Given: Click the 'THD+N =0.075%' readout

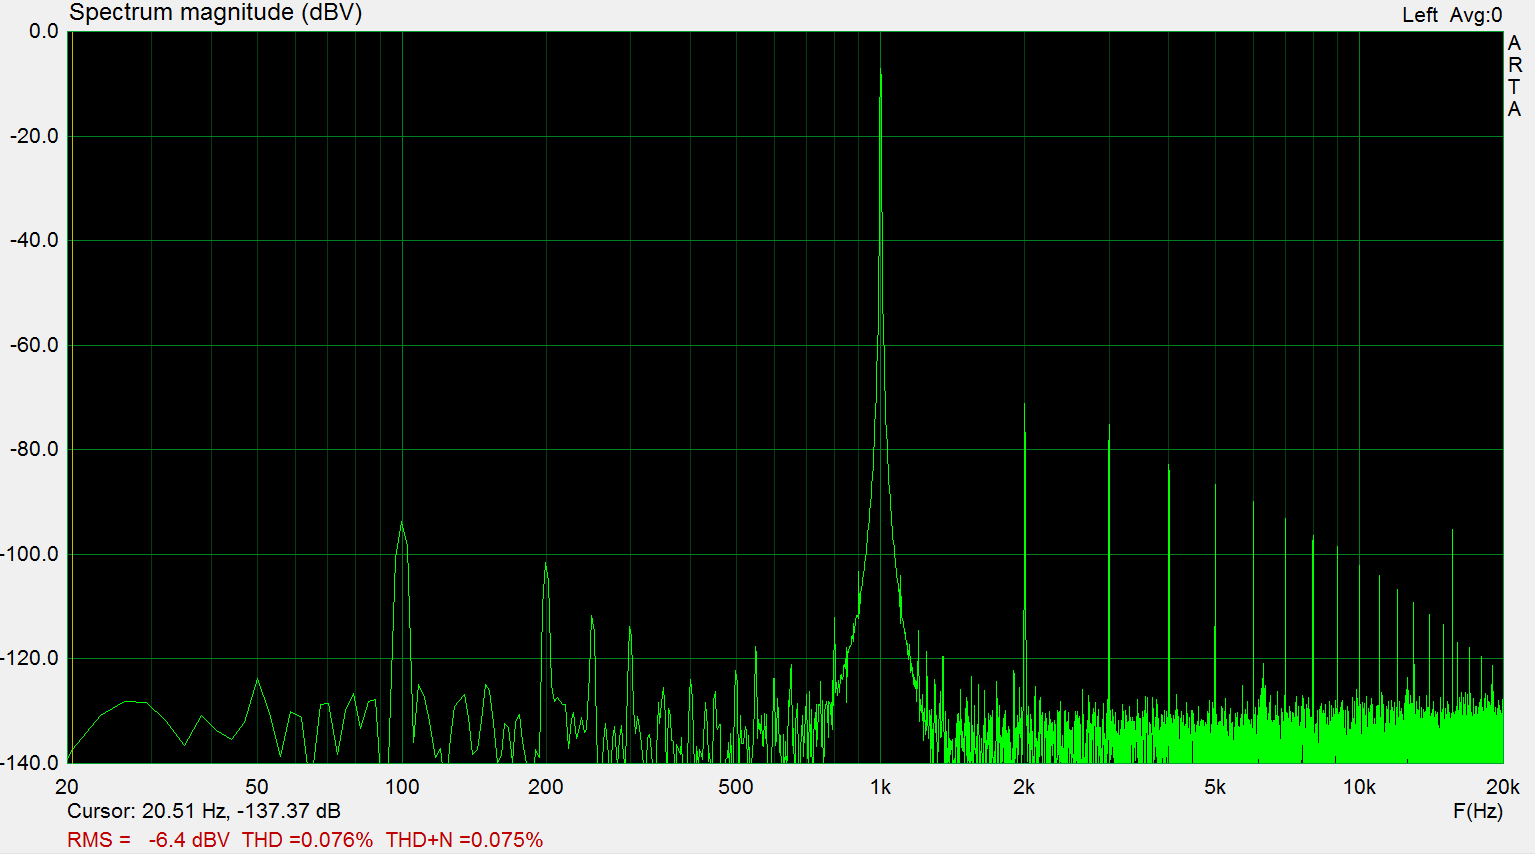Looking at the screenshot, I should 464,840.
